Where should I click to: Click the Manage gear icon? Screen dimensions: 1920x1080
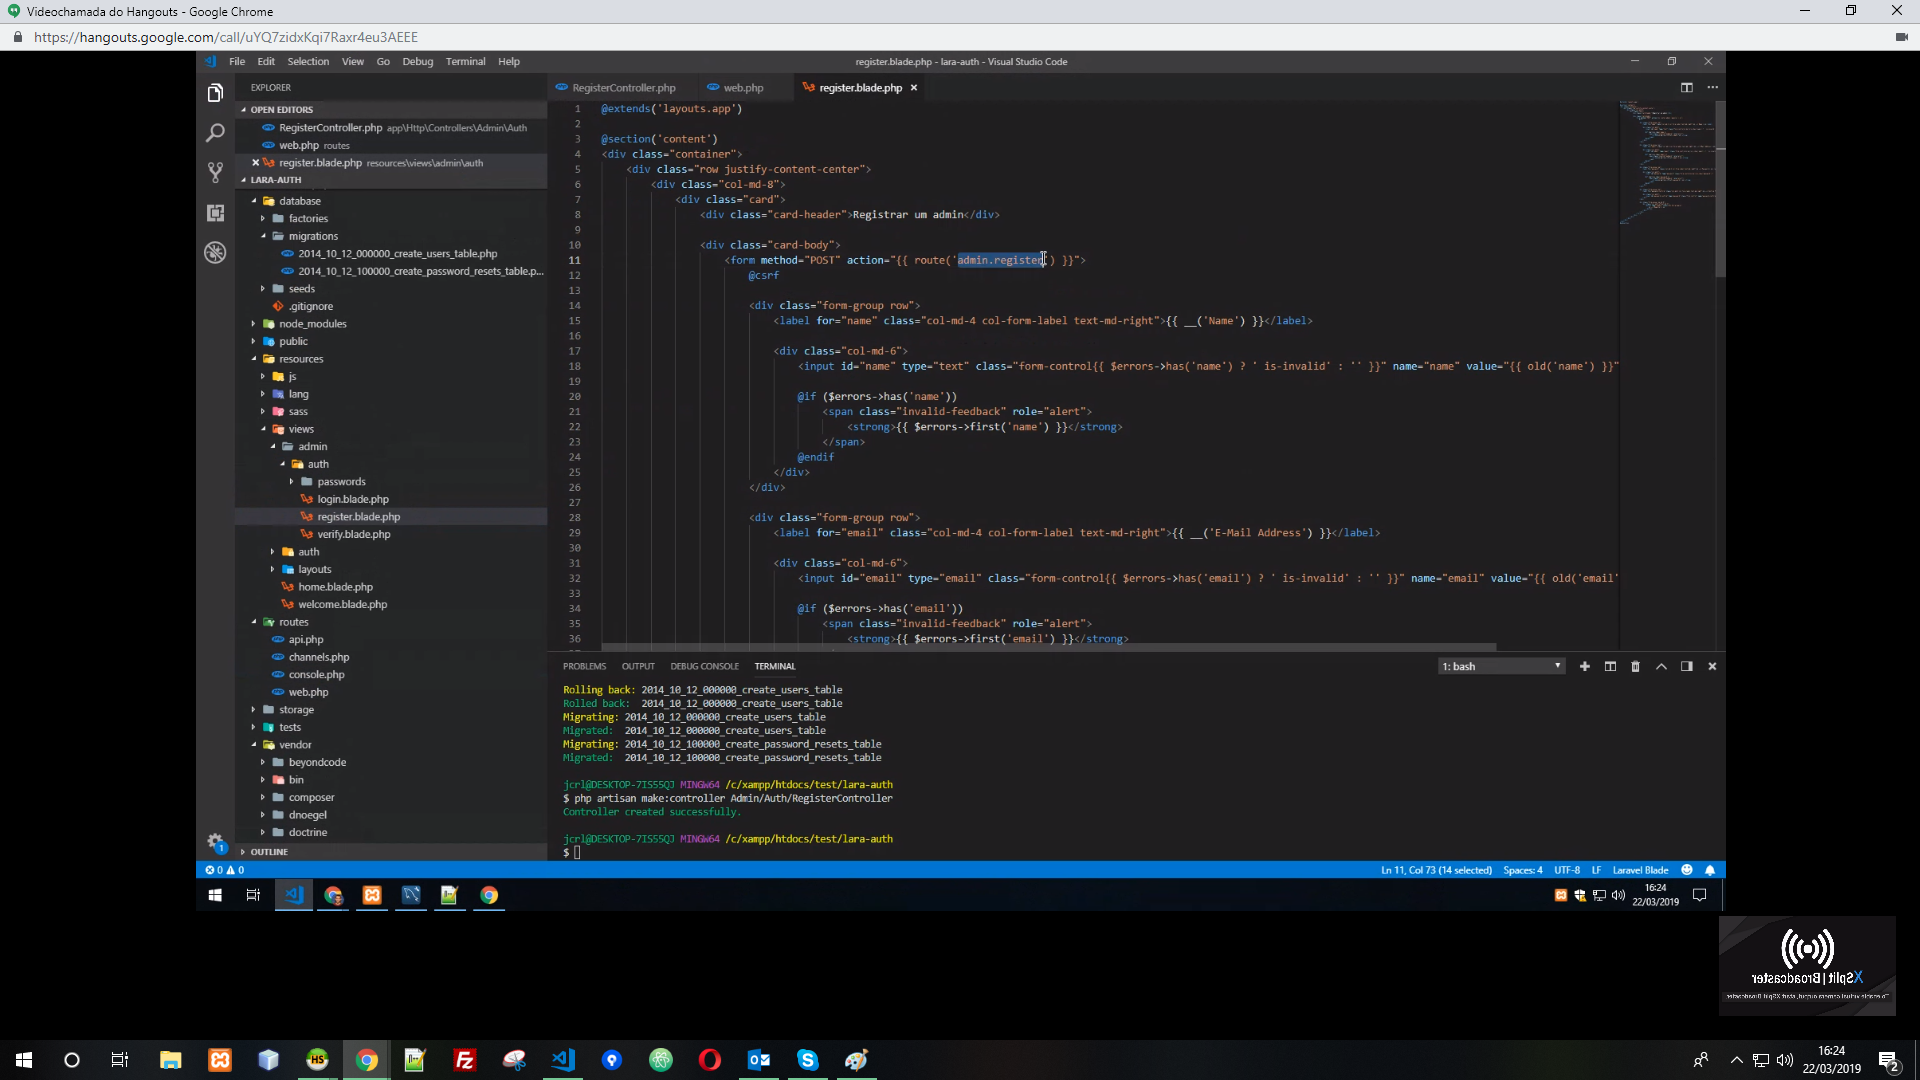click(x=215, y=841)
